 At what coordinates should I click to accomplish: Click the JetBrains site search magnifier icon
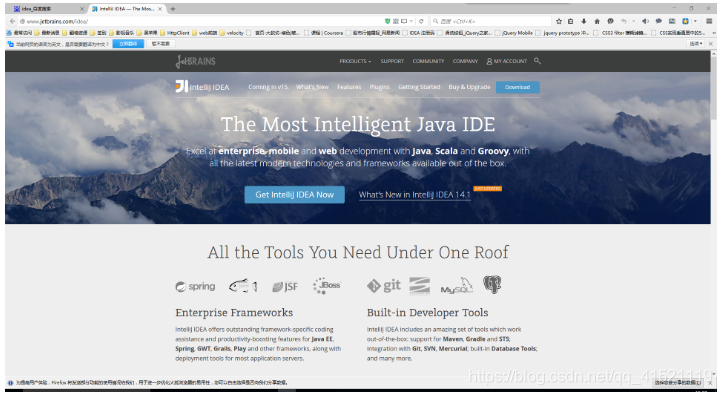537,61
